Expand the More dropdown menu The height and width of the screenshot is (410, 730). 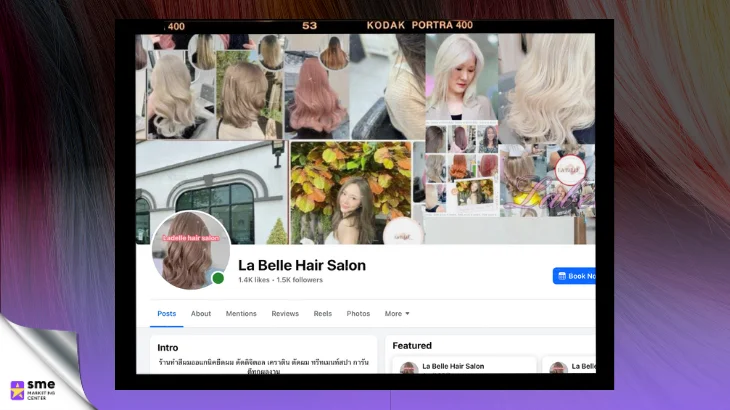pos(397,314)
